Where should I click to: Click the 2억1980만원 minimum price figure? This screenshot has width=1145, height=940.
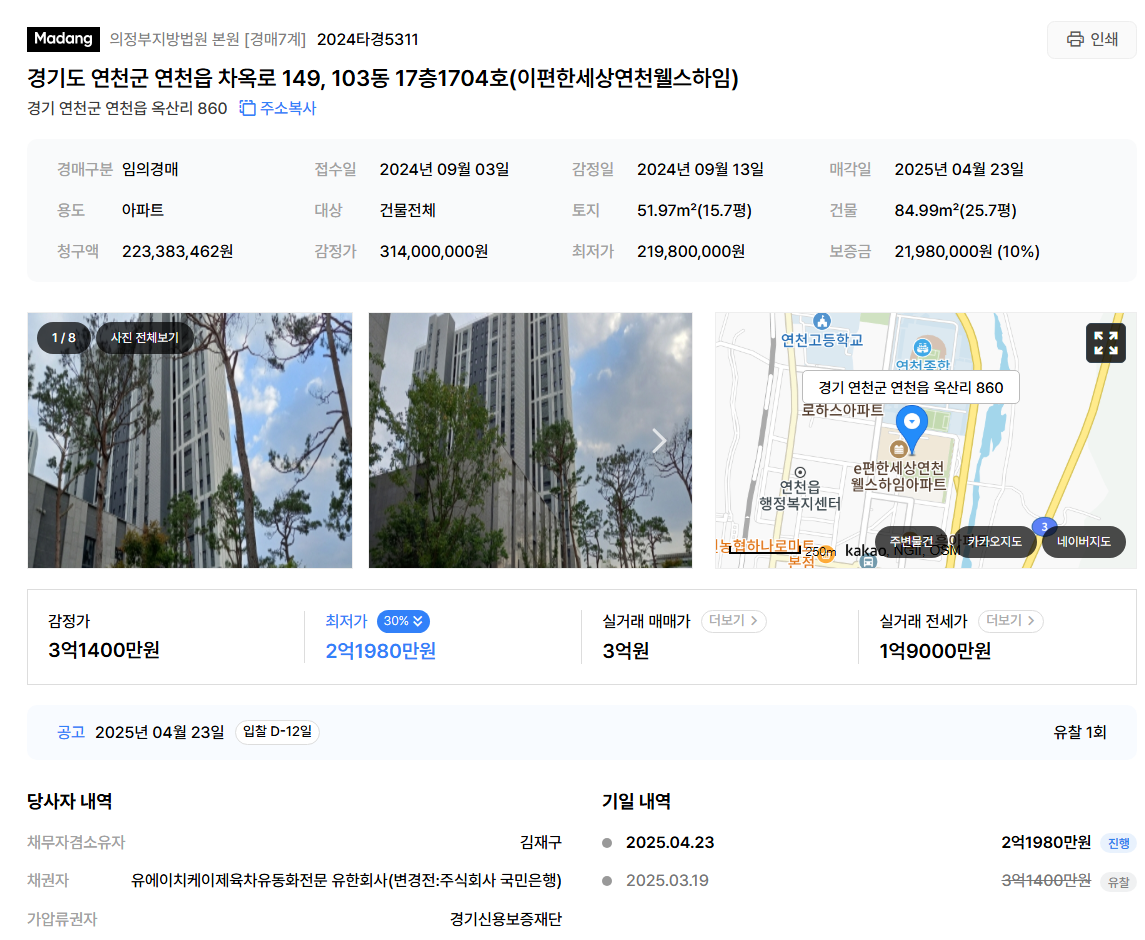380,651
